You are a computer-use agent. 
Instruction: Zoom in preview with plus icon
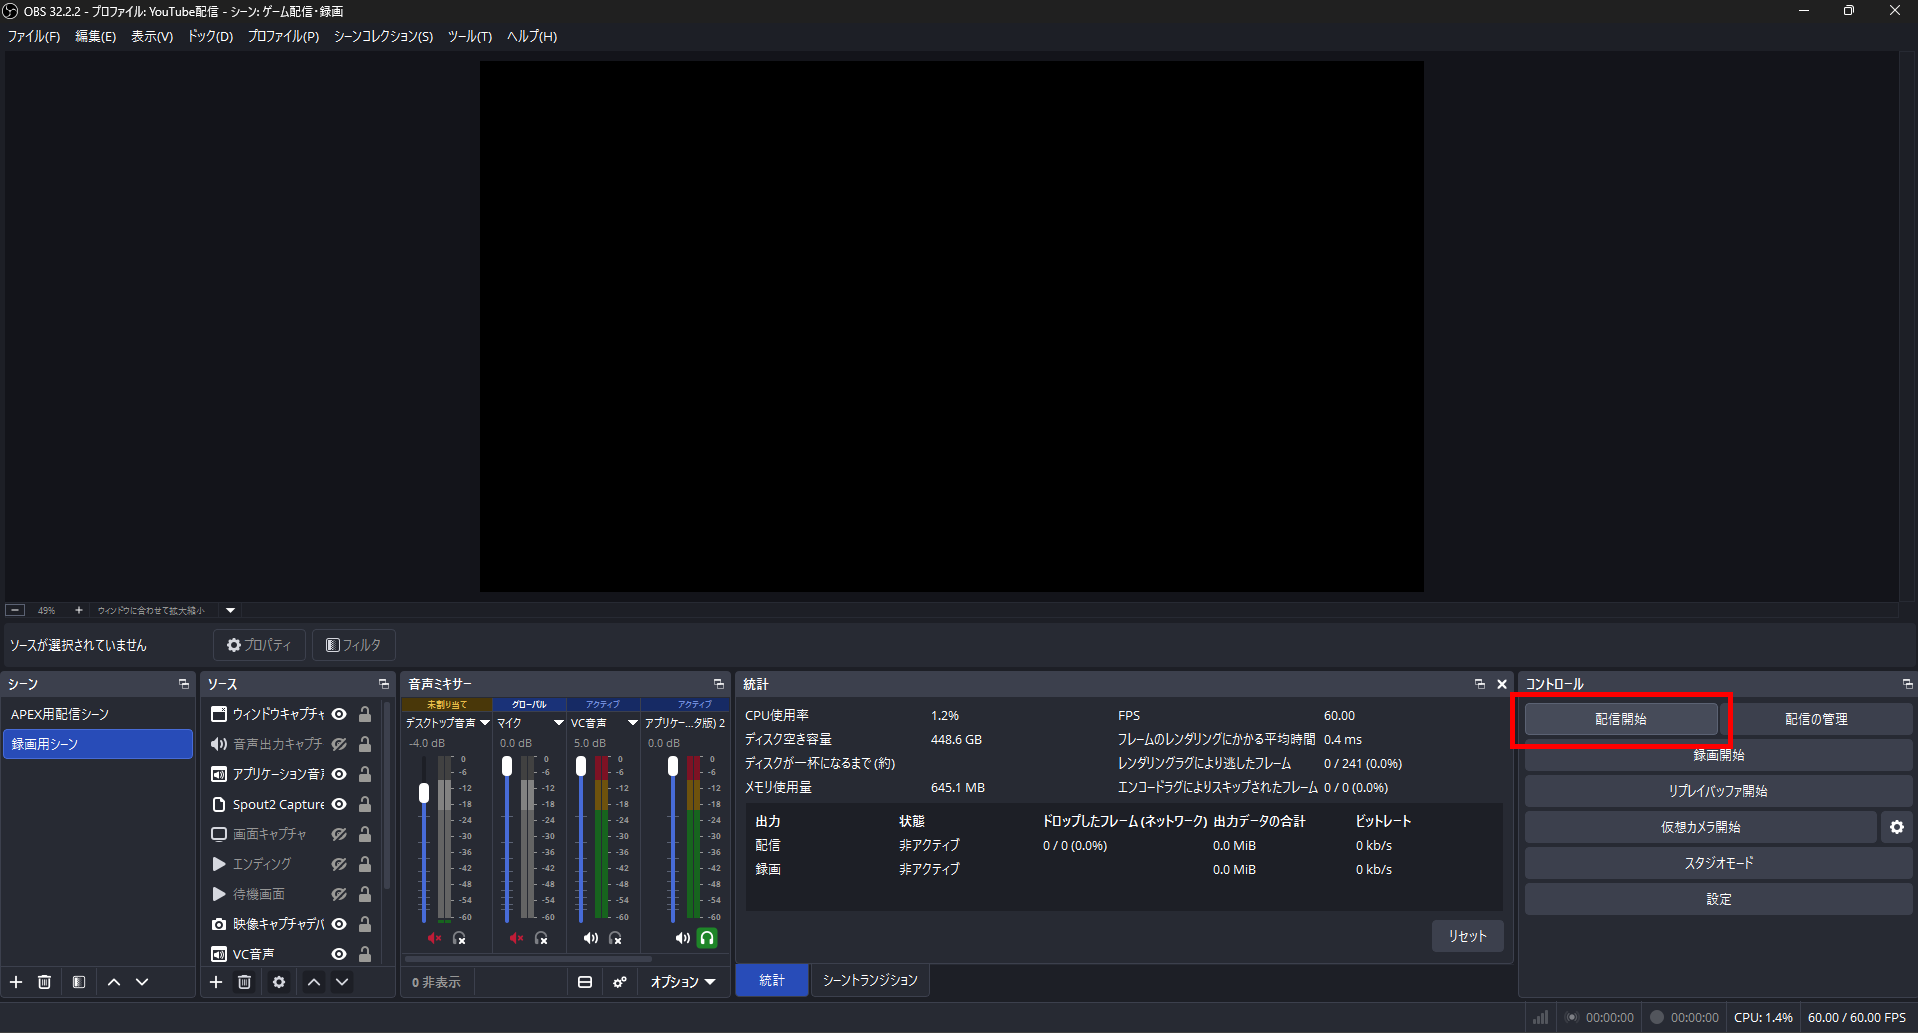point(79,610)
